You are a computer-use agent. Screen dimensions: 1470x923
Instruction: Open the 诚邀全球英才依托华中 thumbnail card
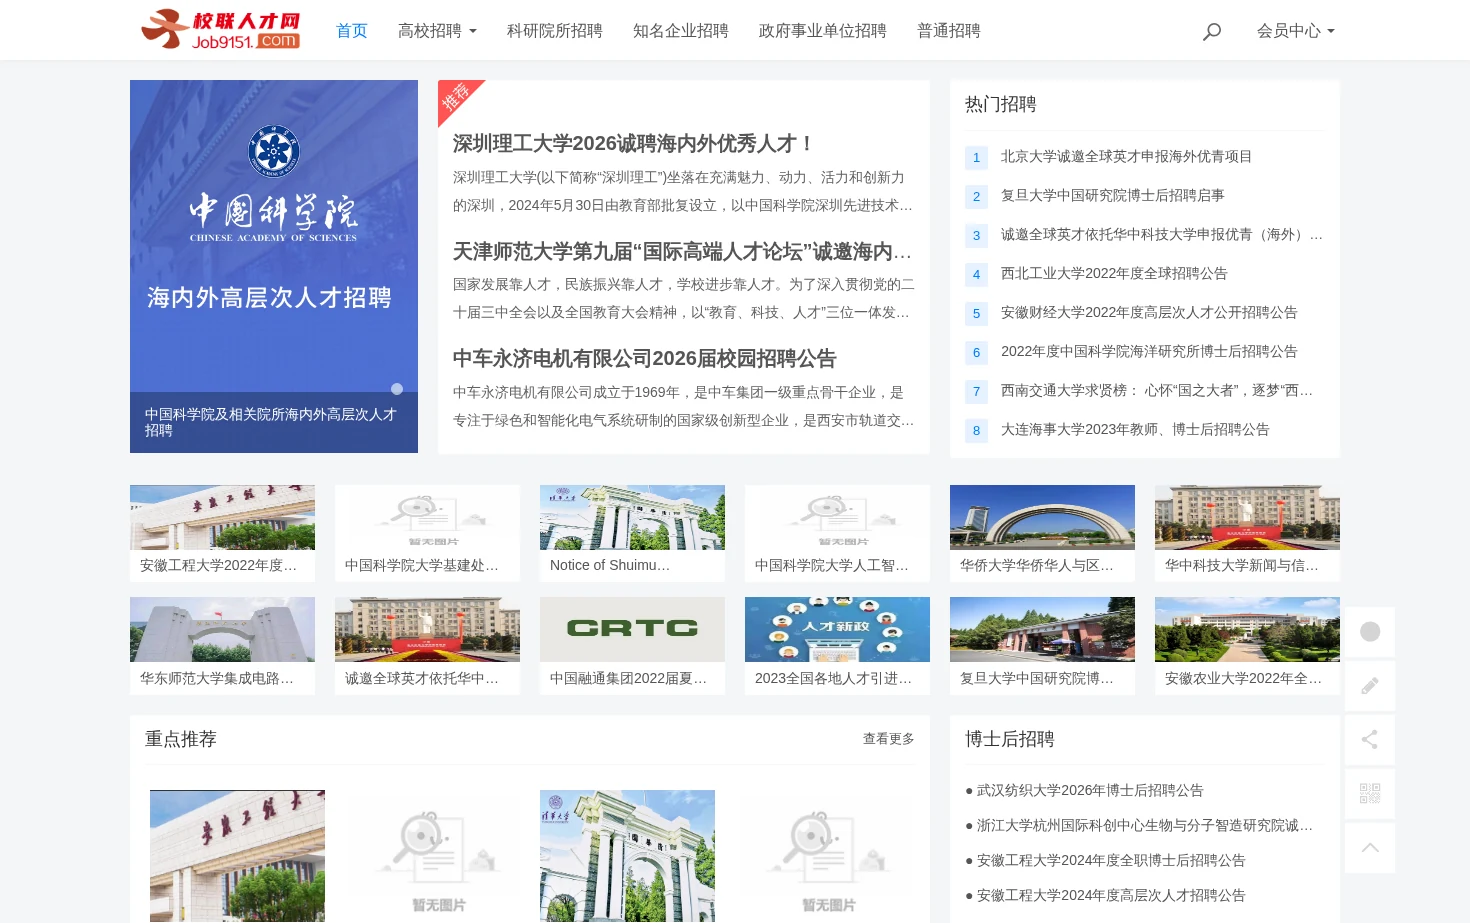pos(427,645)
